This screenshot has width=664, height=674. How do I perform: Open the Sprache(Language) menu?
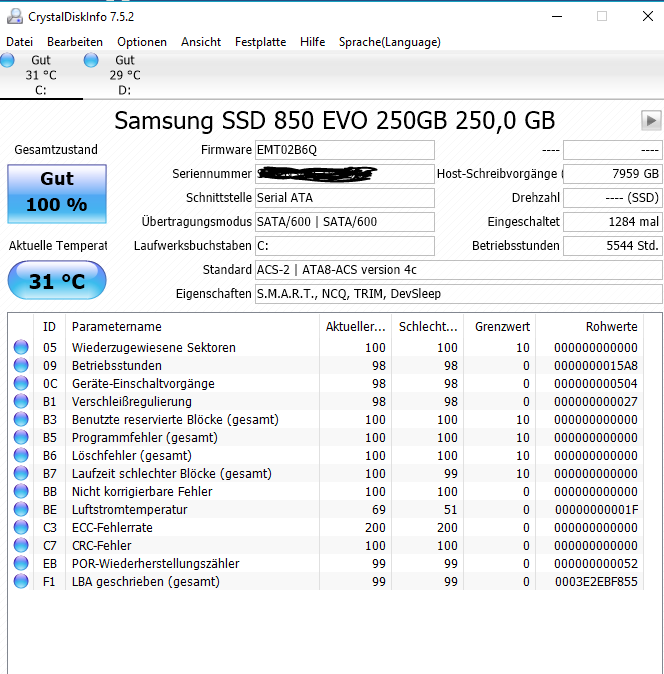(x=390, y=42)
